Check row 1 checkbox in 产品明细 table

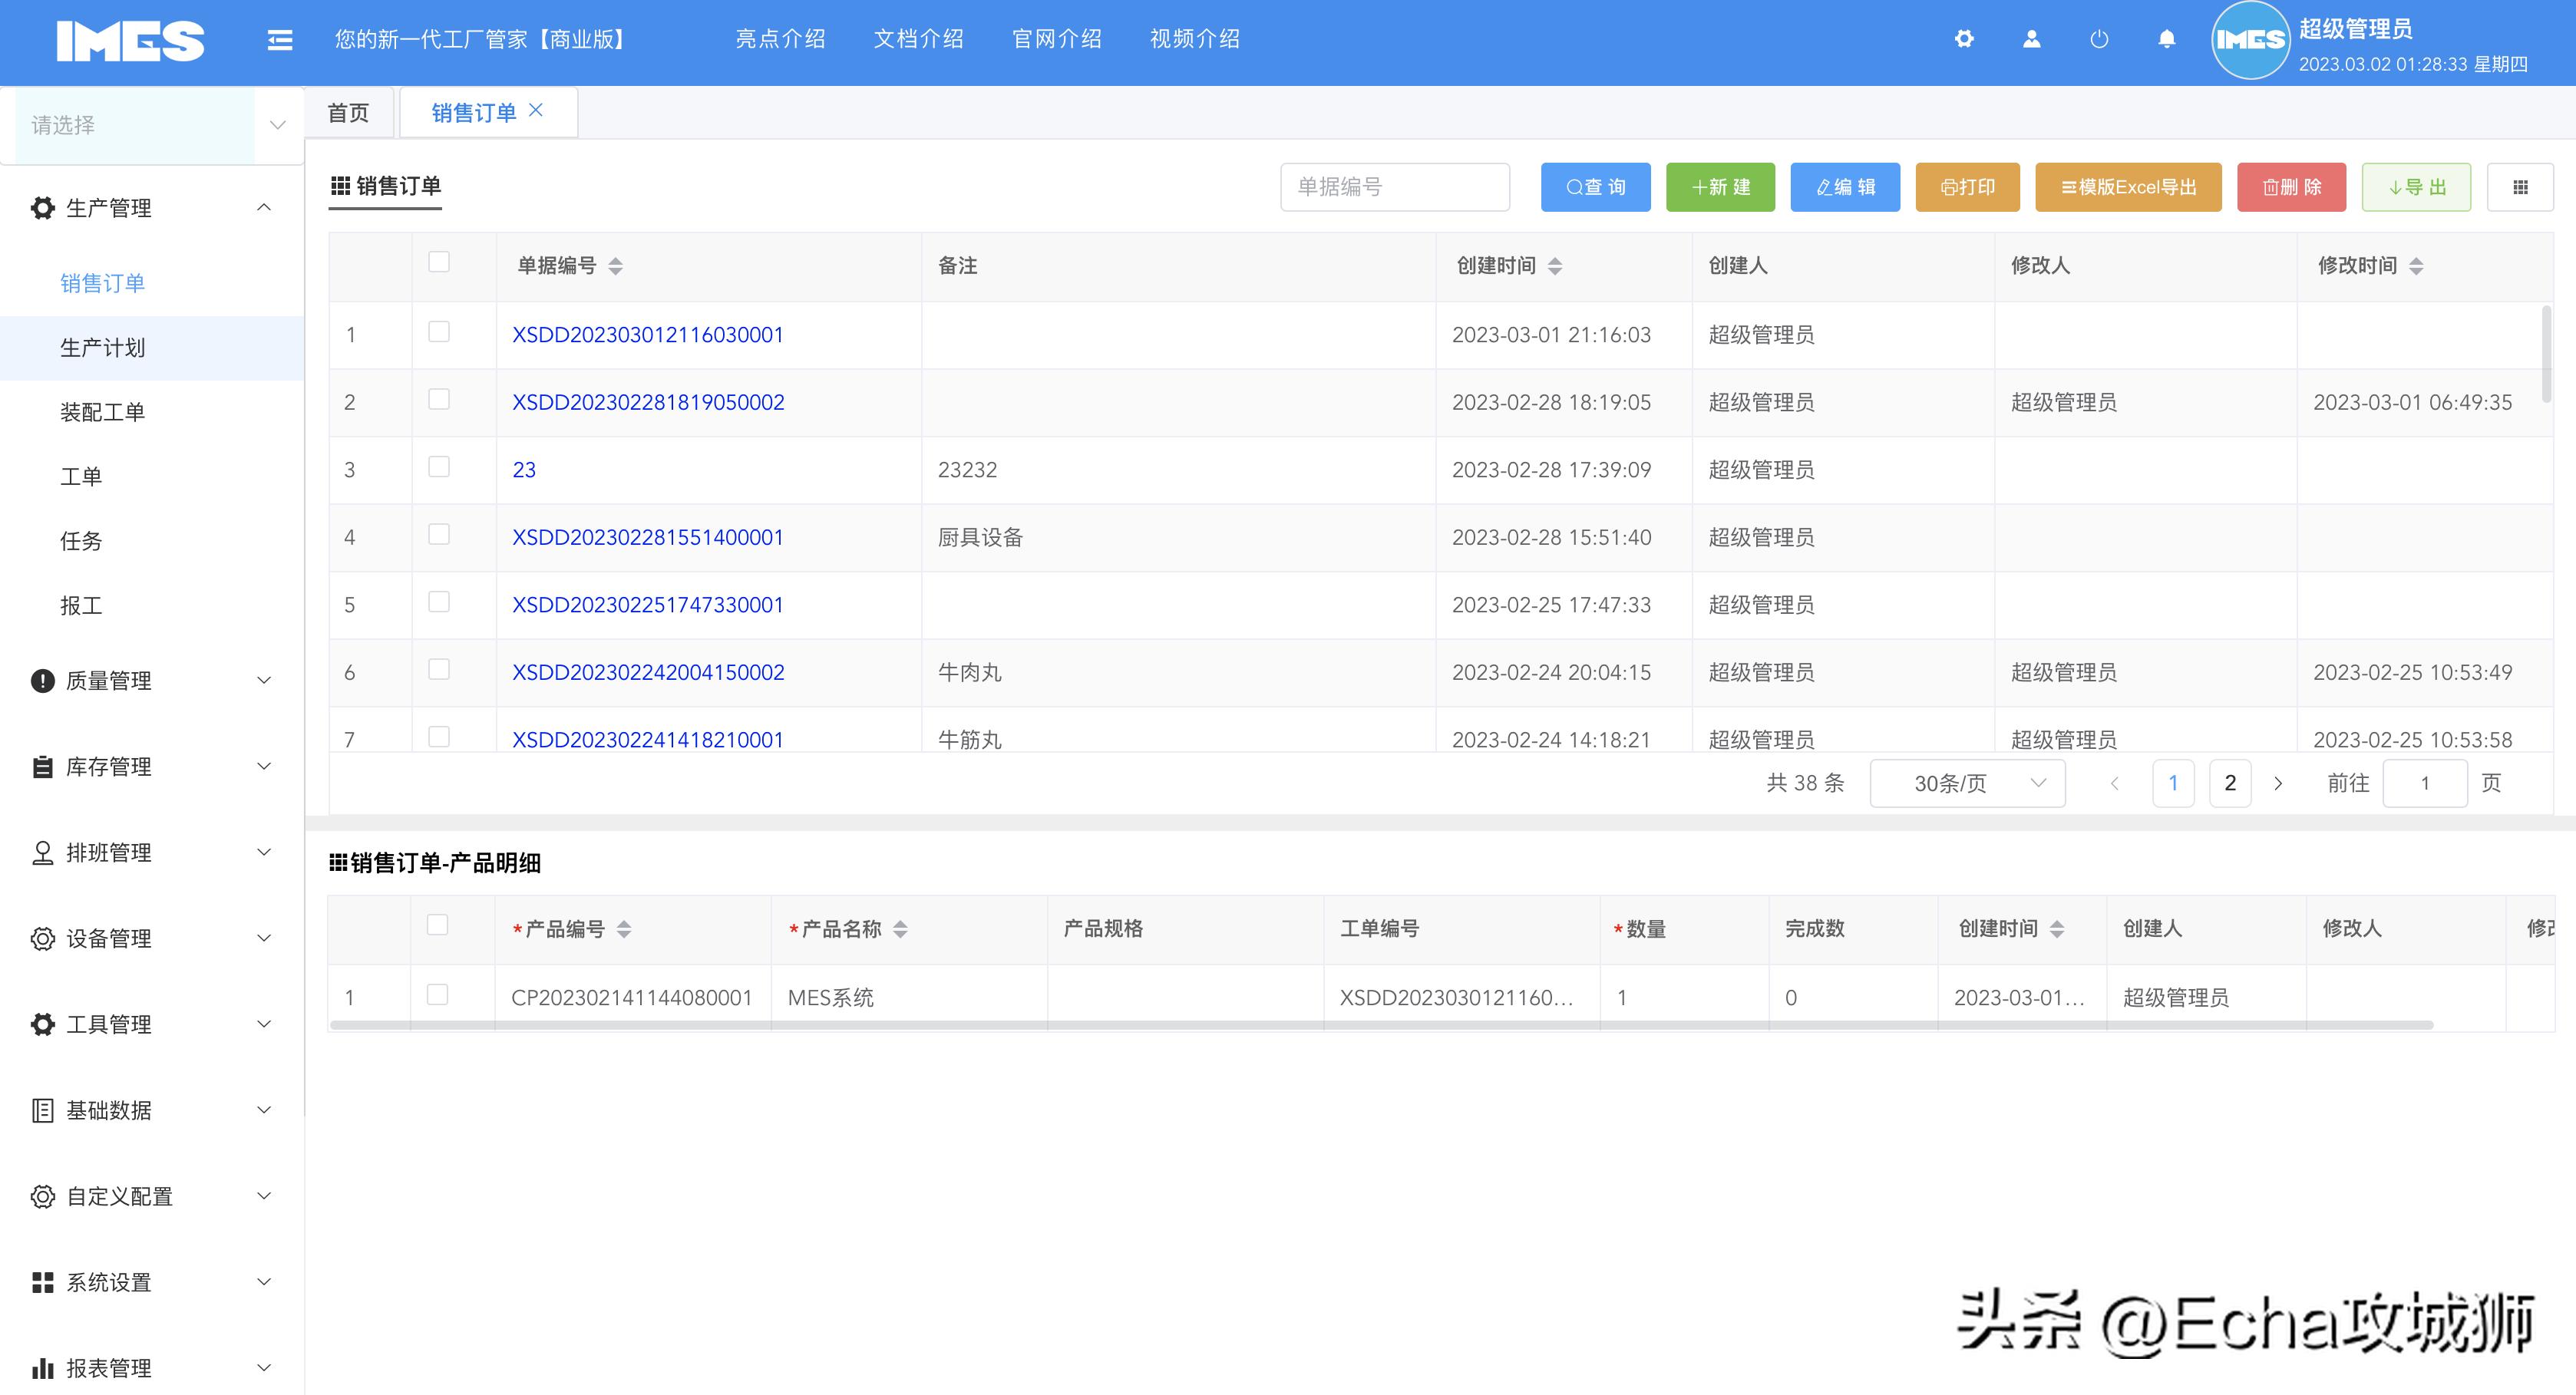point(438,995)
